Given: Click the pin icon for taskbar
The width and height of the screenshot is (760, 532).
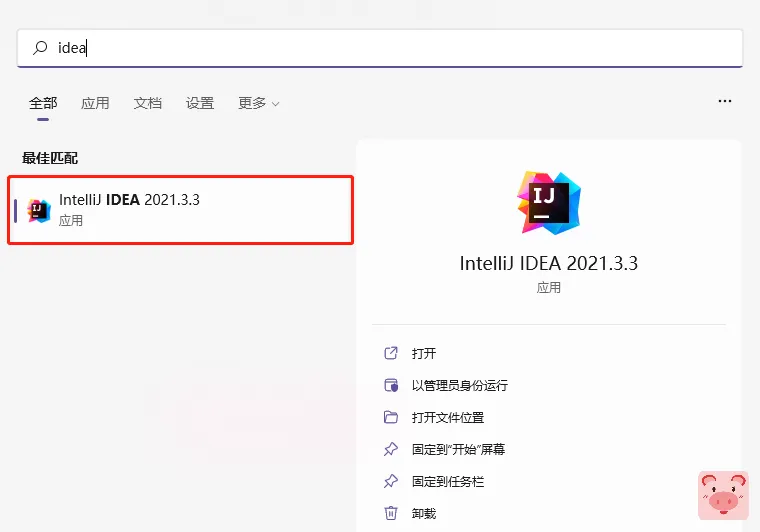Looking at the screenshot, I should pyautogui.click(x=391, y=481).
